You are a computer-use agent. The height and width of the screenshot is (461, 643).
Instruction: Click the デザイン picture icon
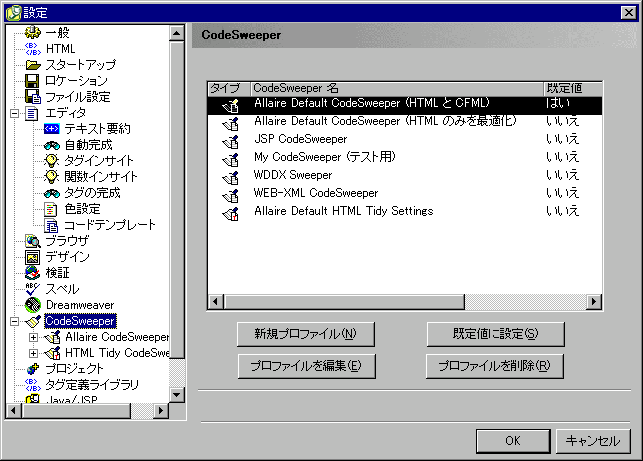[32, 257]
